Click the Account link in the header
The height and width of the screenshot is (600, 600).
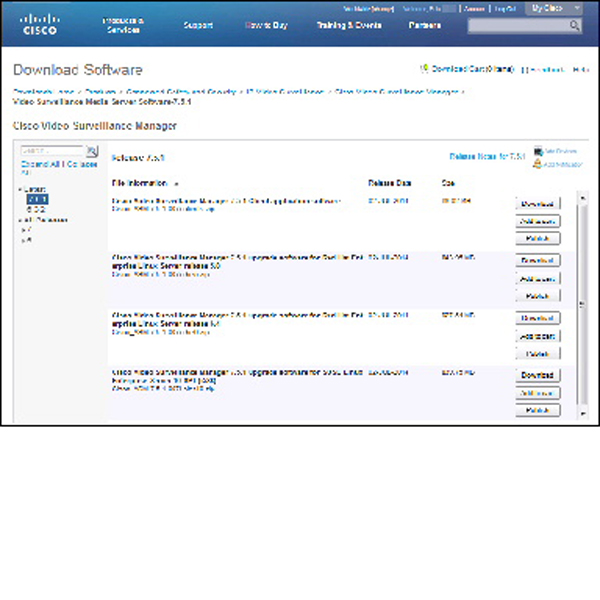click(x=474, y=8)
